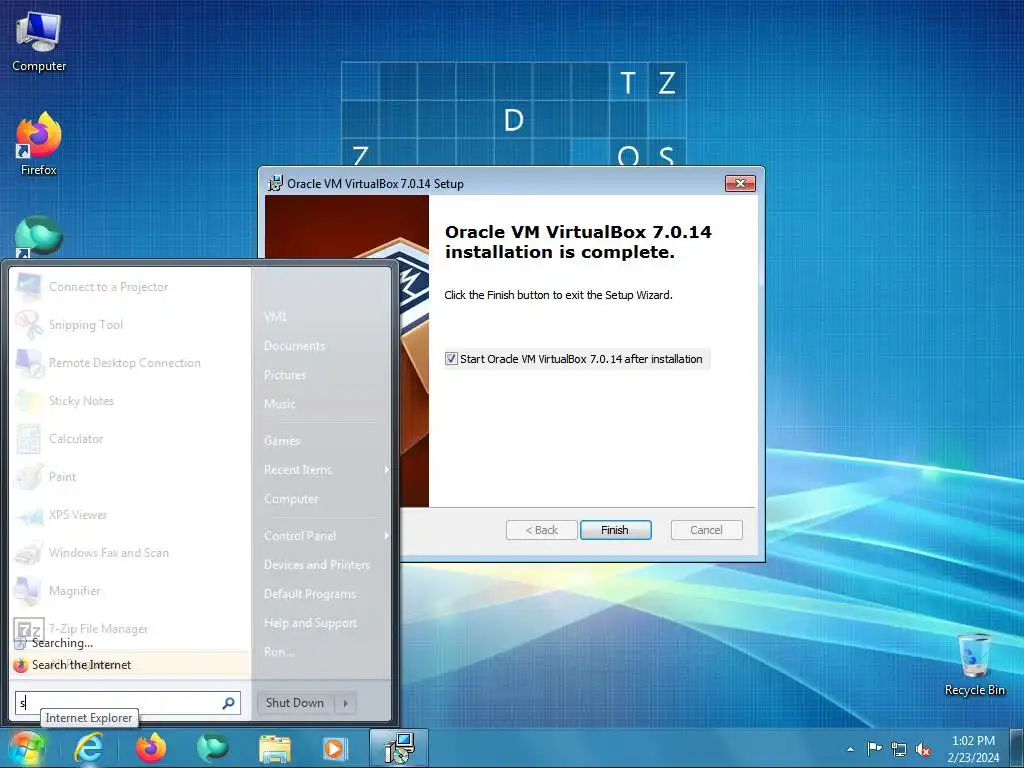Open Music in Start menu
Screen dimensions: 1024x768
(x=280, y=404)
